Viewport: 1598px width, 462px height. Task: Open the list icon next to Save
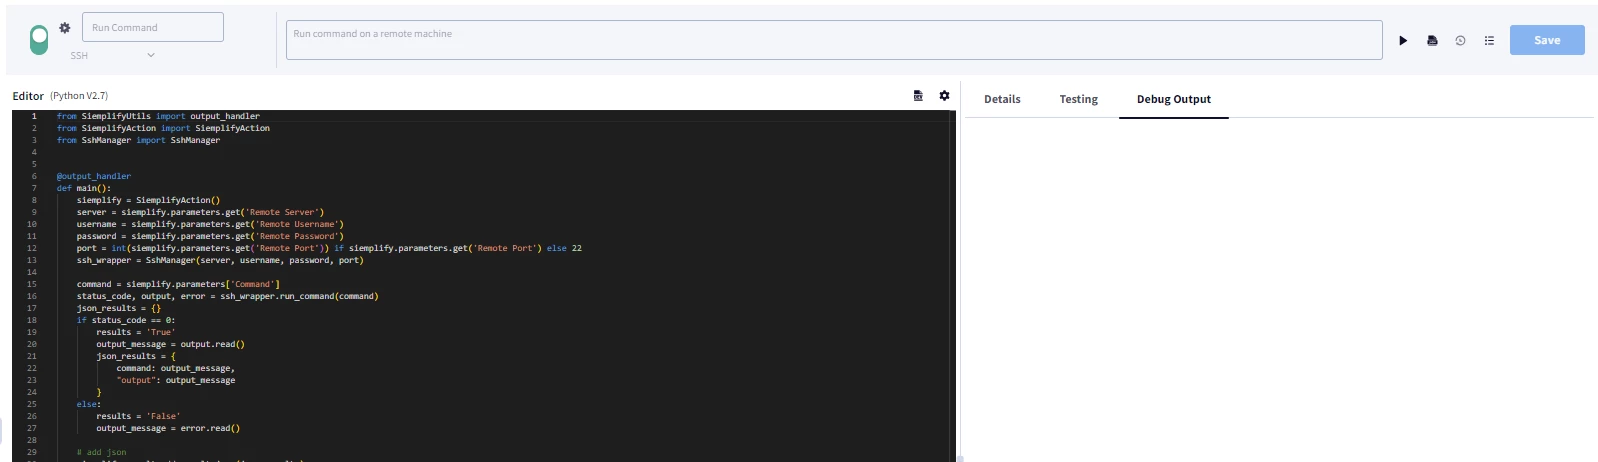[1489, 41]
